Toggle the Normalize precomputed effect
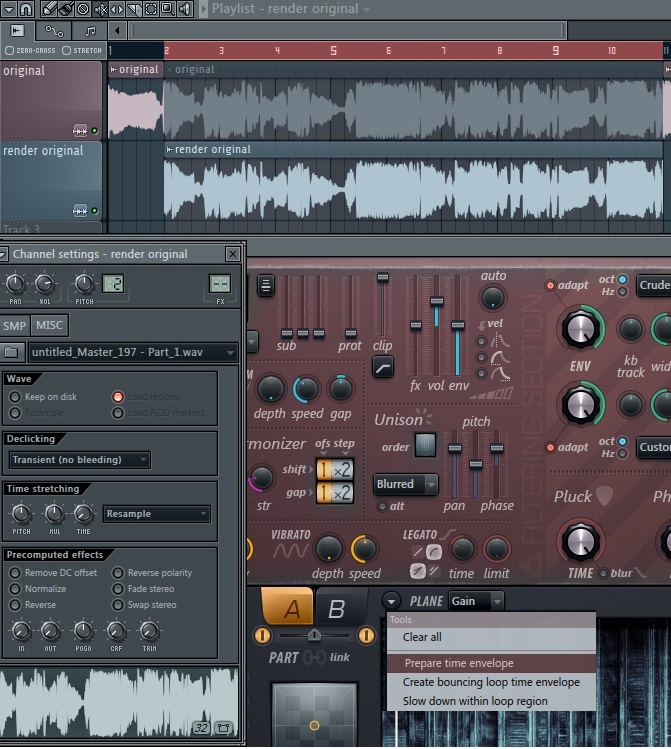Image resolution: width=671 pixels, height=749 pixels. 15,589
